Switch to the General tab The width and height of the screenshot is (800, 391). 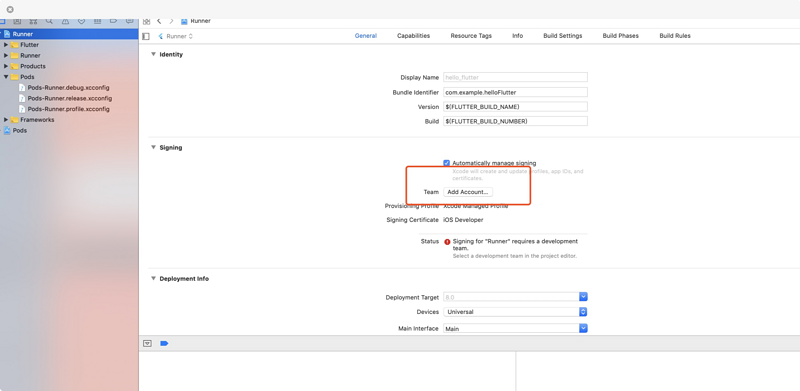point(366,36)
